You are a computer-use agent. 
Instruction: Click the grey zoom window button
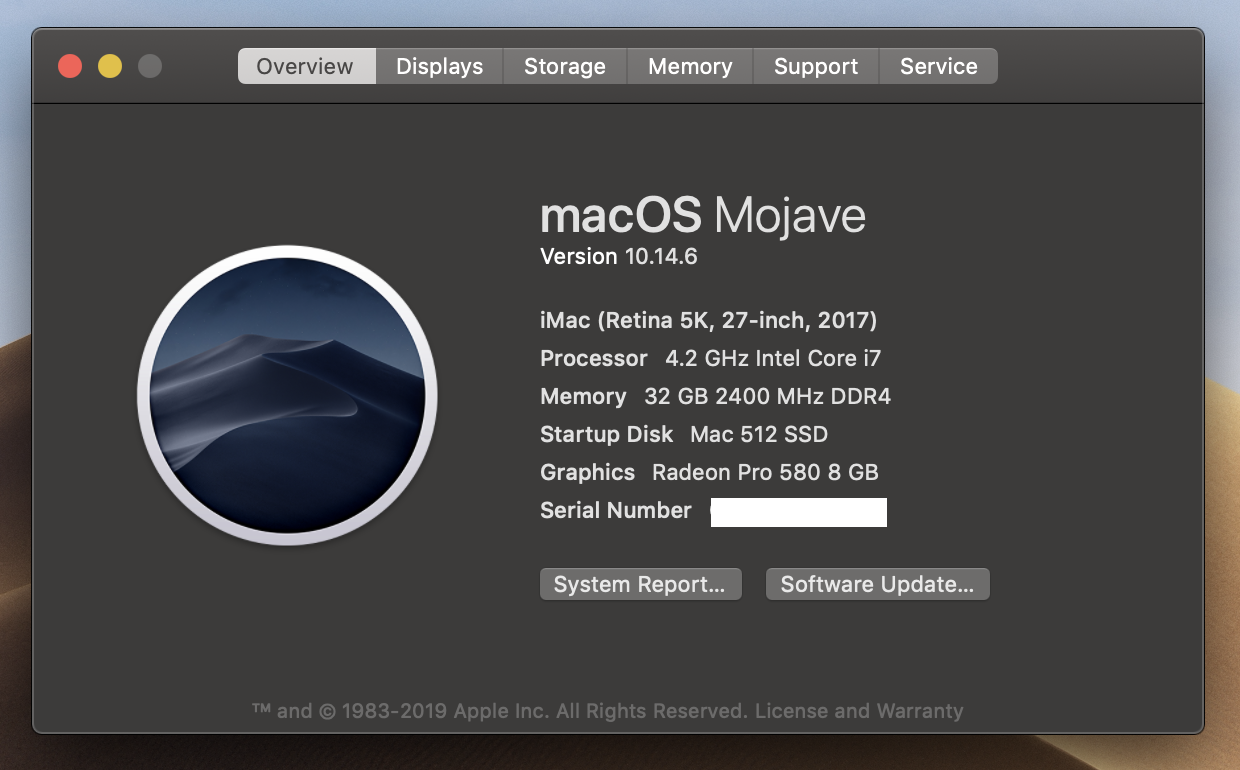click(150, 67)
